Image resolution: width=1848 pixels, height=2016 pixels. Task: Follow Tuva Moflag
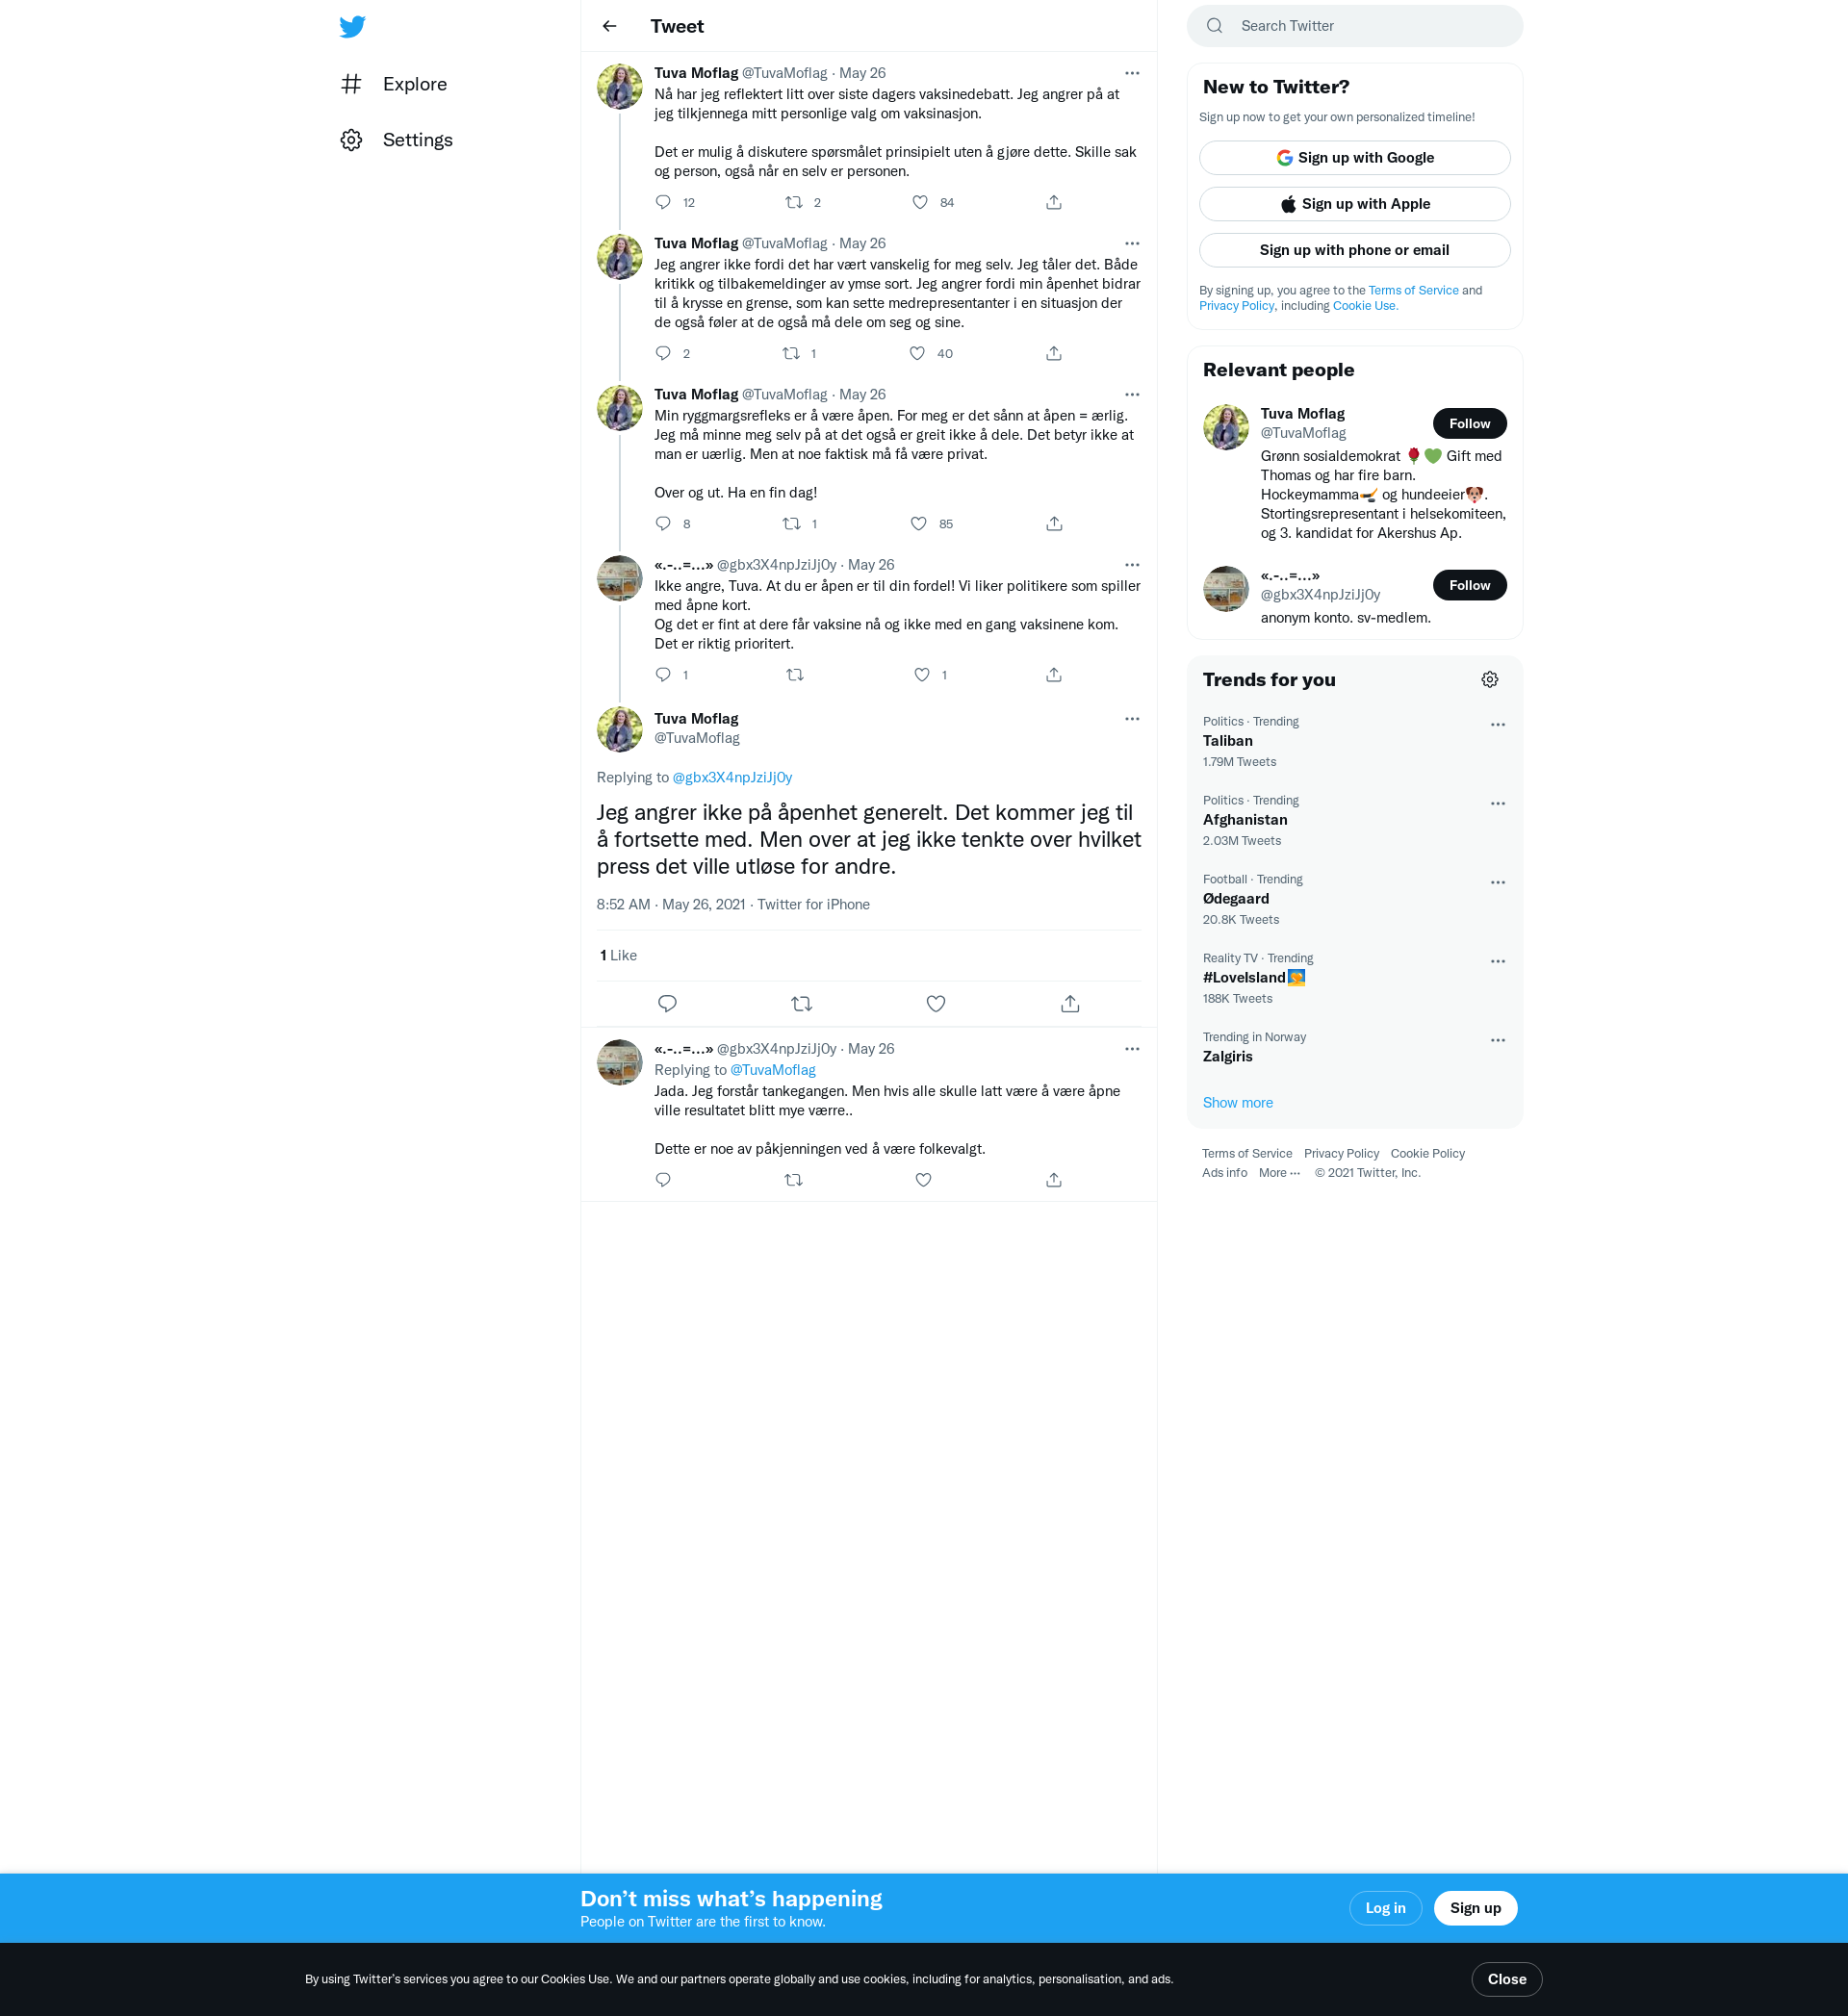click(x=1470, y=424)
